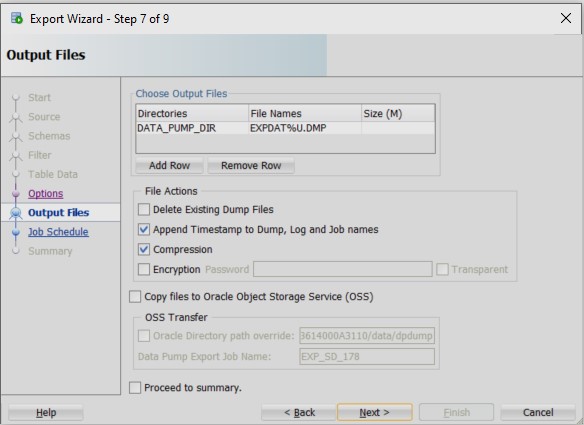Click the Job Schedule step node icon

pyautogui.click(x=16, y=232)
